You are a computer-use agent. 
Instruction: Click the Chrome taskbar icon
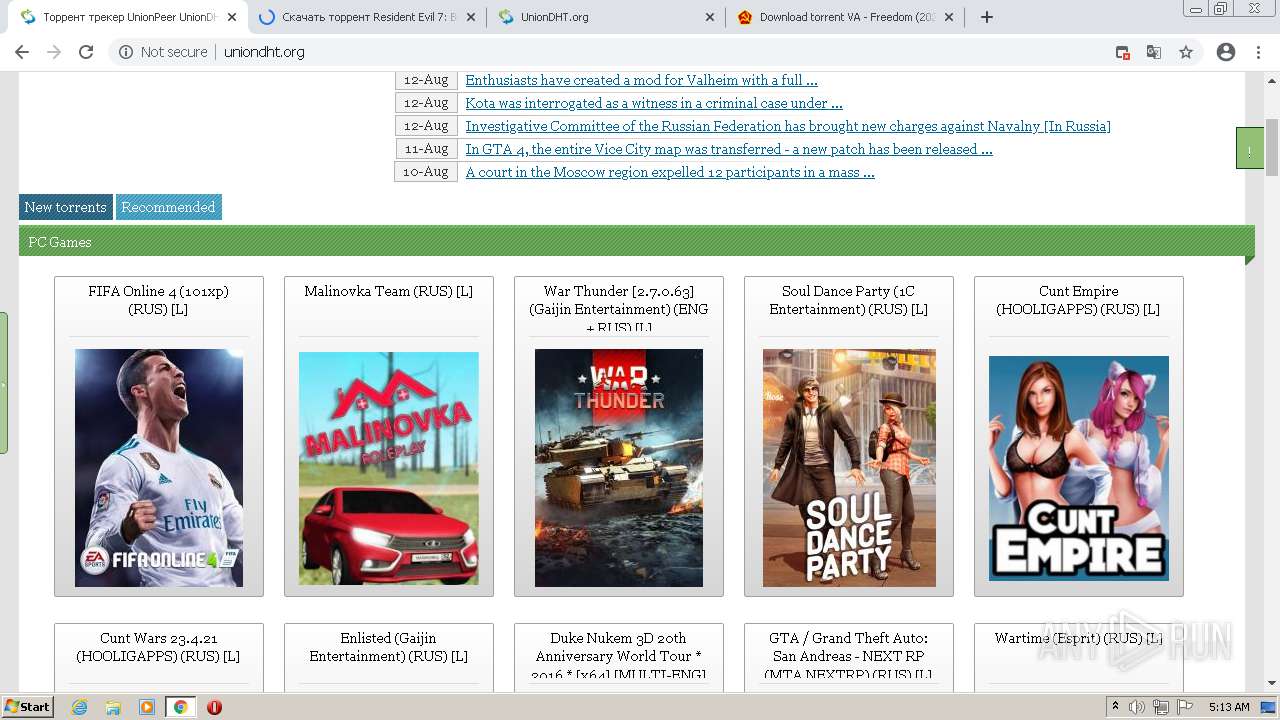click(x=180, y=707)
